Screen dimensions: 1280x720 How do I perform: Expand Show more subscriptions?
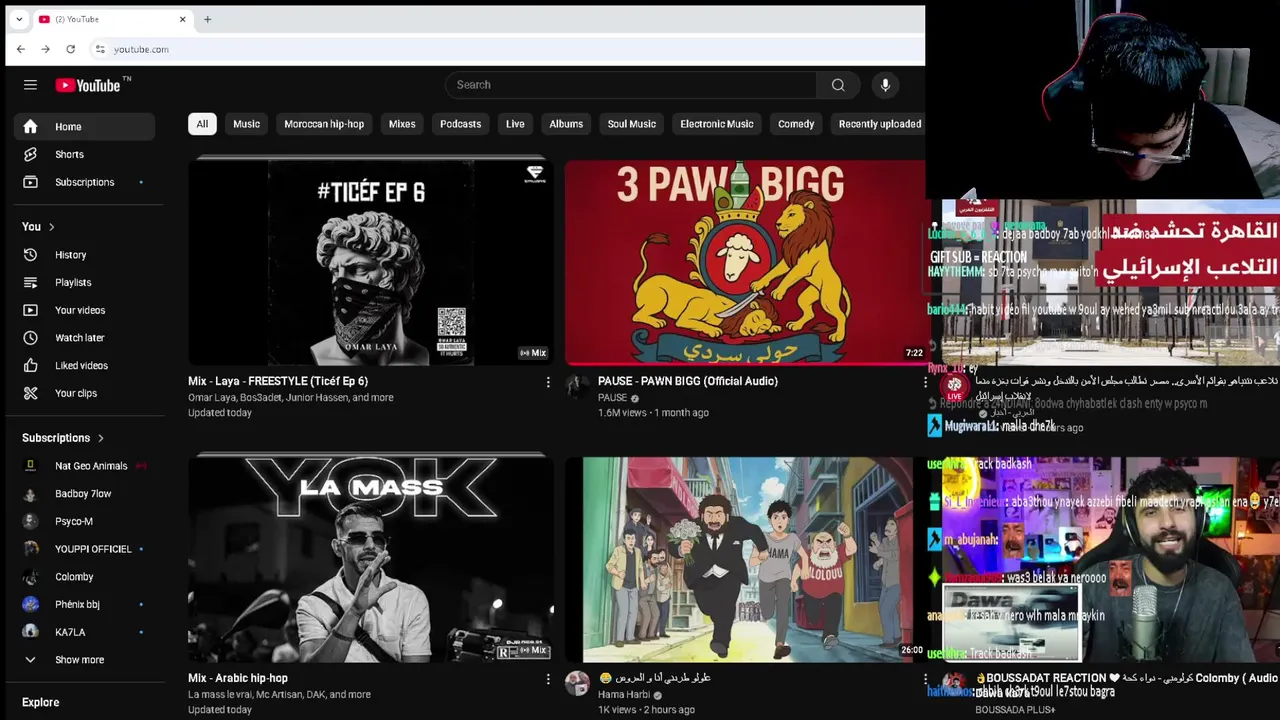pos(84,660)
